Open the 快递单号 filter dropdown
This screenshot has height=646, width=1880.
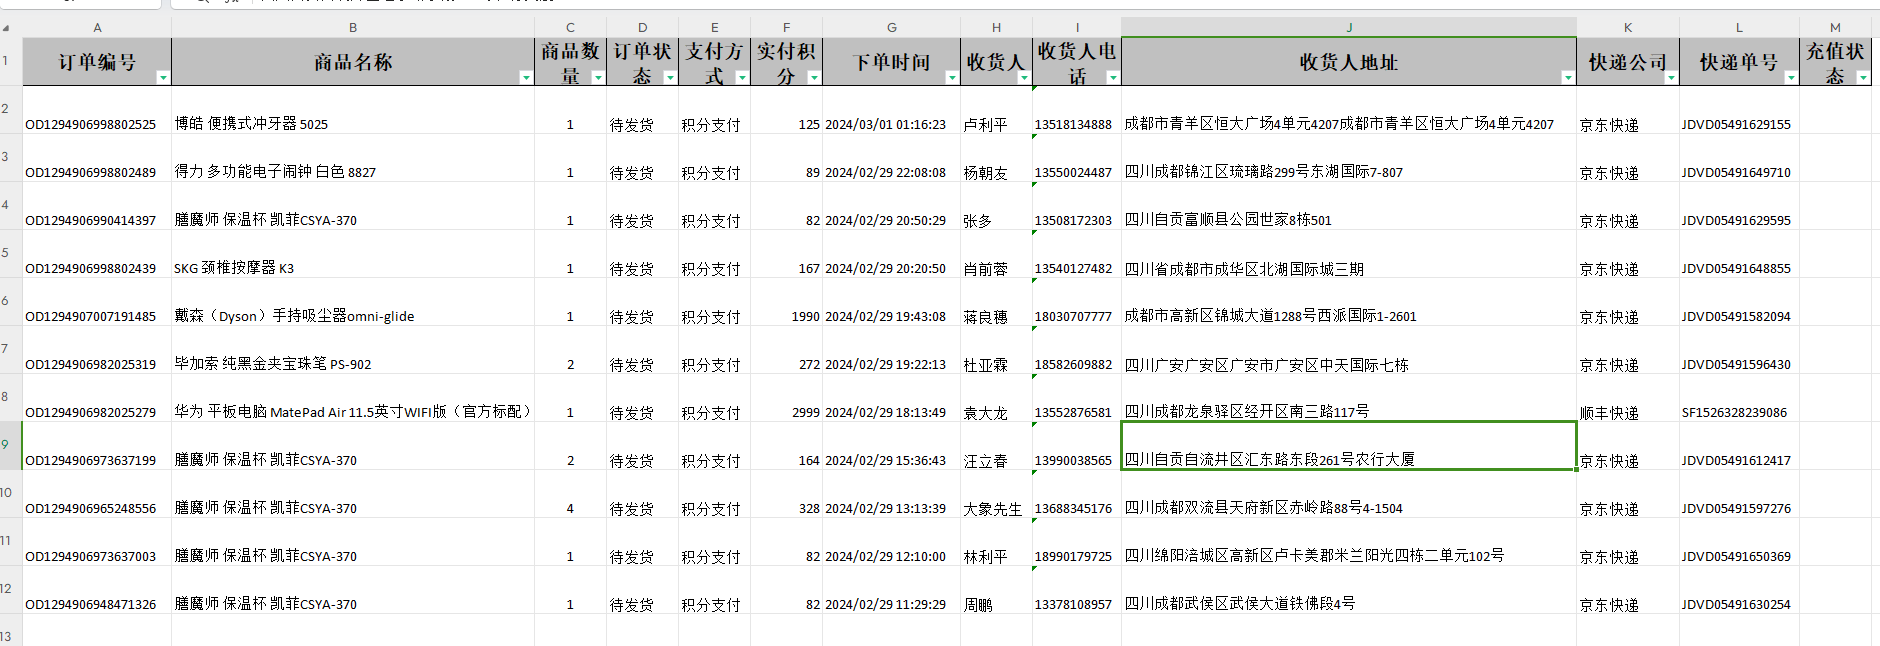coord(1791,77)
